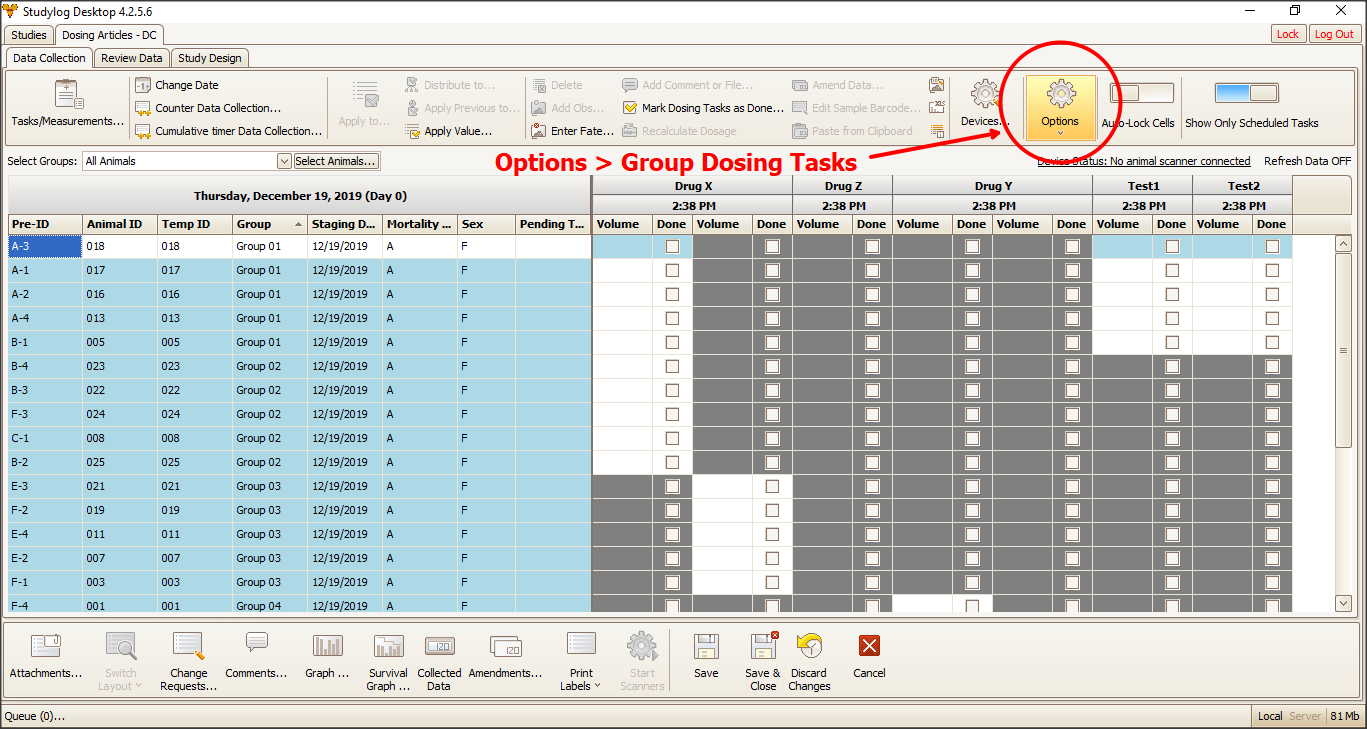Open Cumulative timer Data Collection

[228, 131]
